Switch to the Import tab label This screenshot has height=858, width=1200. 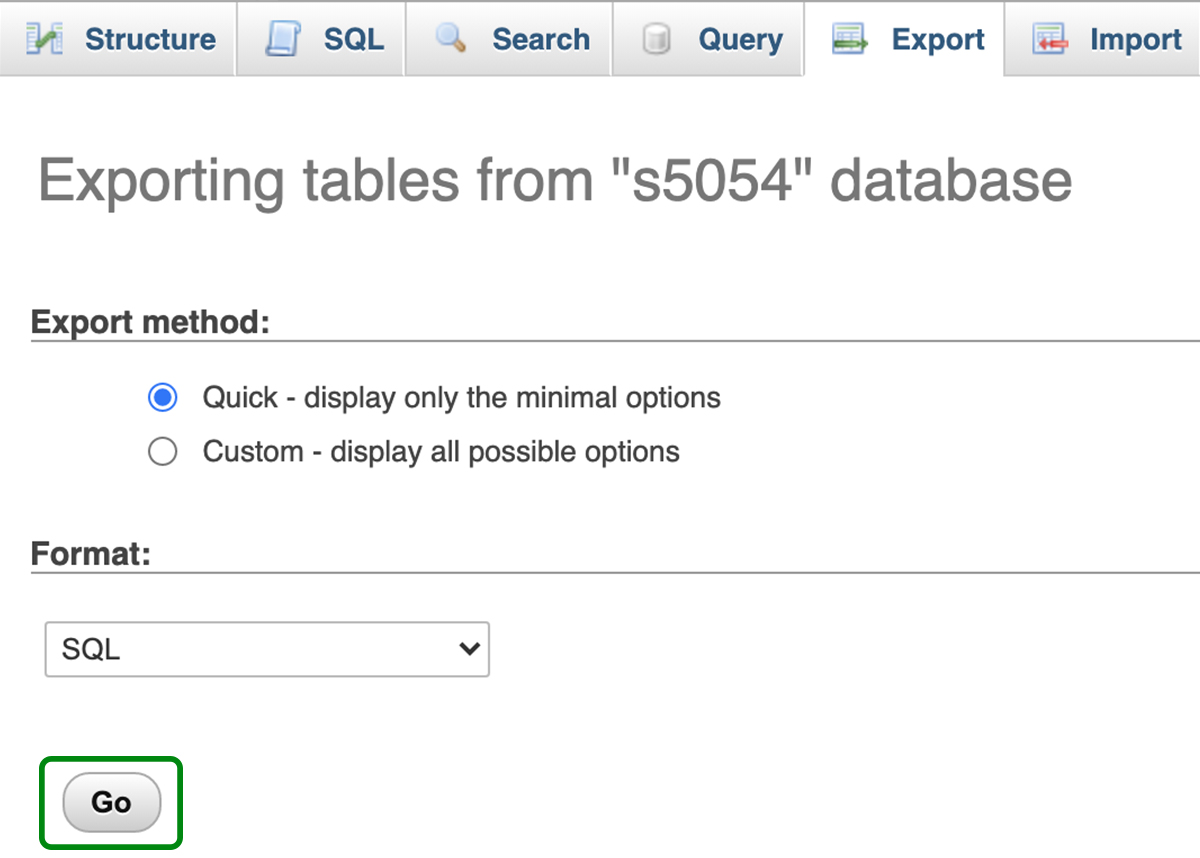(1135, 39)
